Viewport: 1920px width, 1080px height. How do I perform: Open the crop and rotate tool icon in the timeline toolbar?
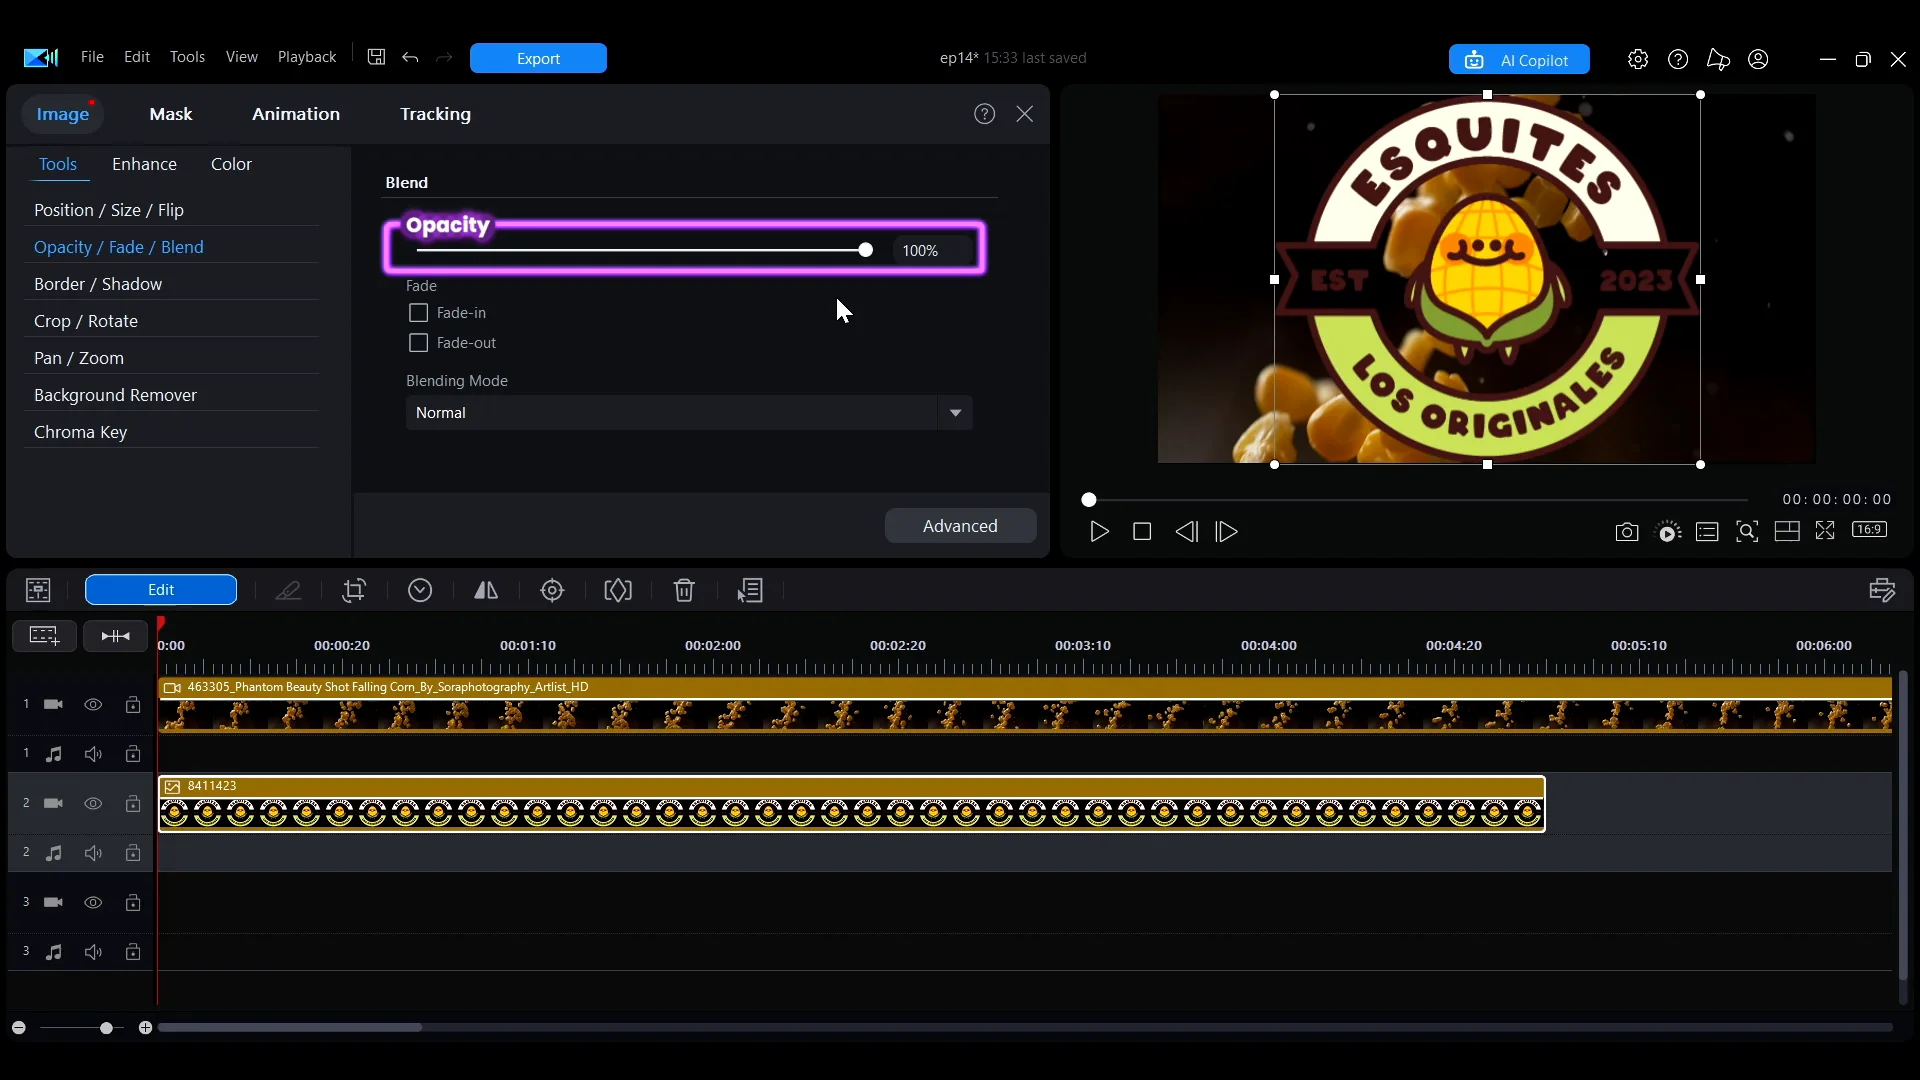point(354,590)
